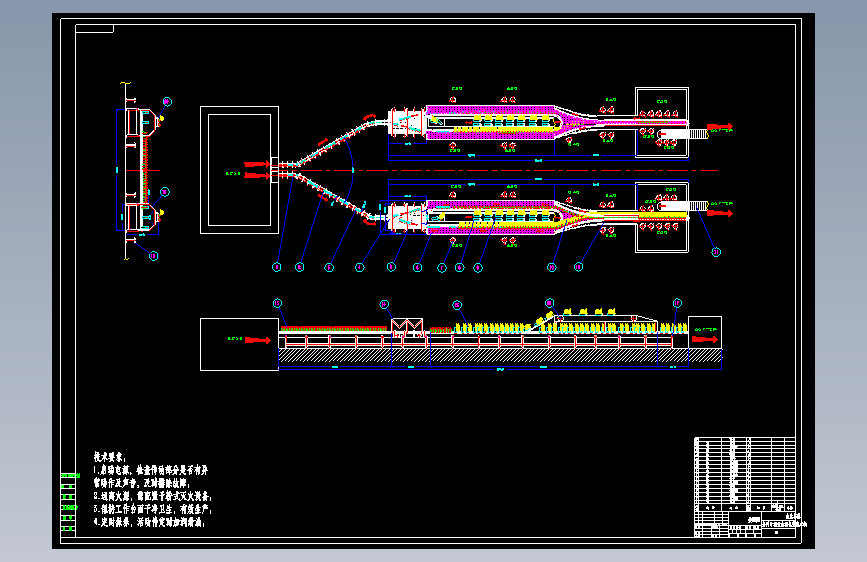Click the red outlet arrow of the upper line

[720, 127]
